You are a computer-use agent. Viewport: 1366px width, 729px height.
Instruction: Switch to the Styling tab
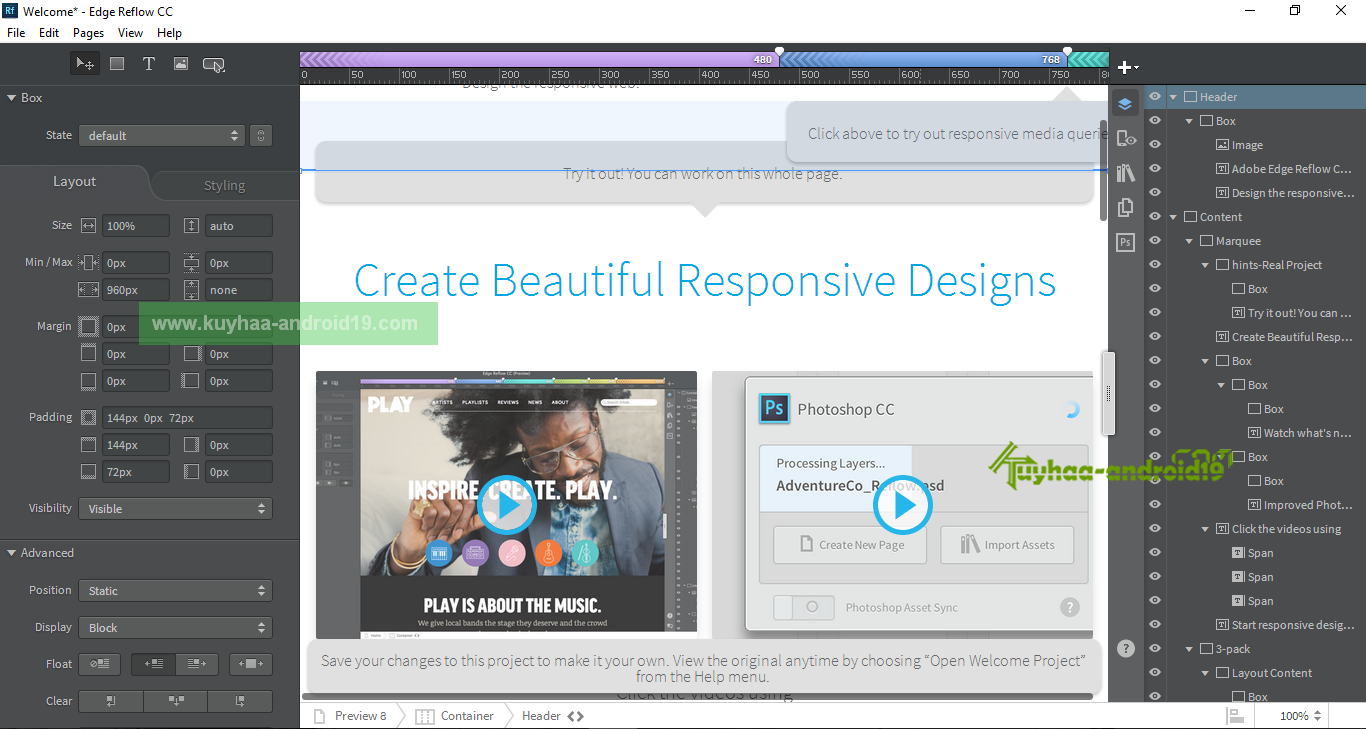(224, 185)
